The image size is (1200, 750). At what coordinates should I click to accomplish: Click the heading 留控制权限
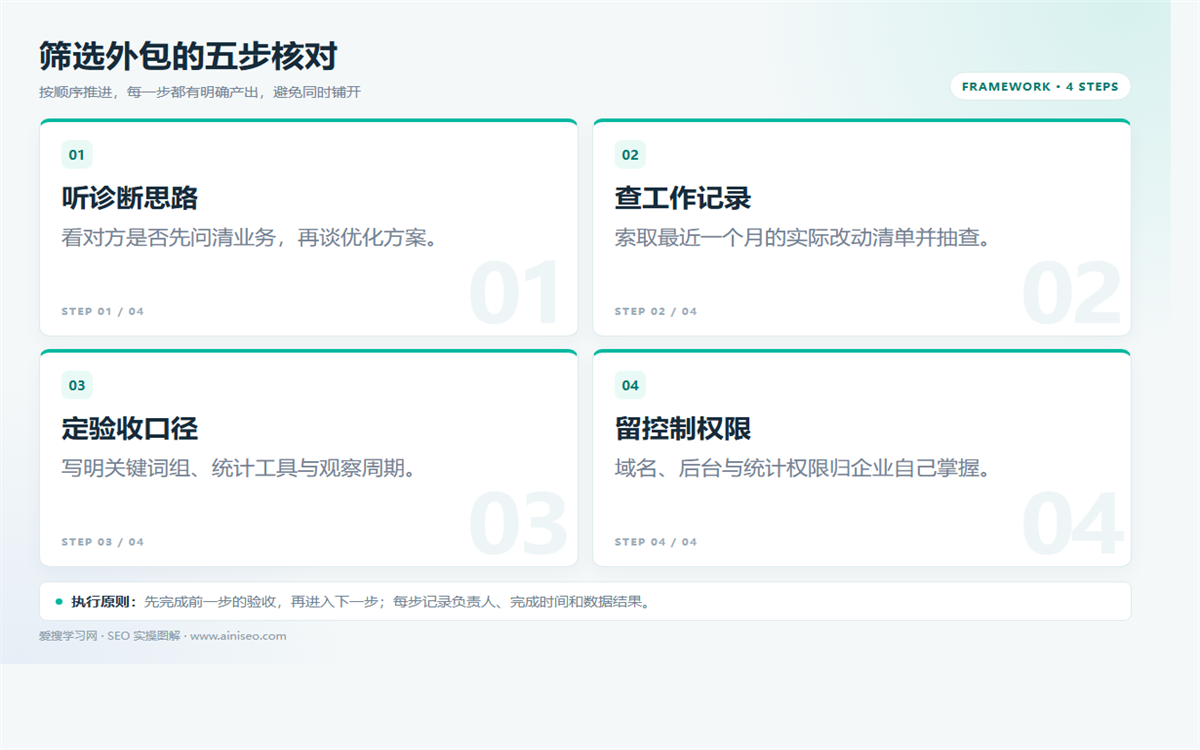pos(683,429)
